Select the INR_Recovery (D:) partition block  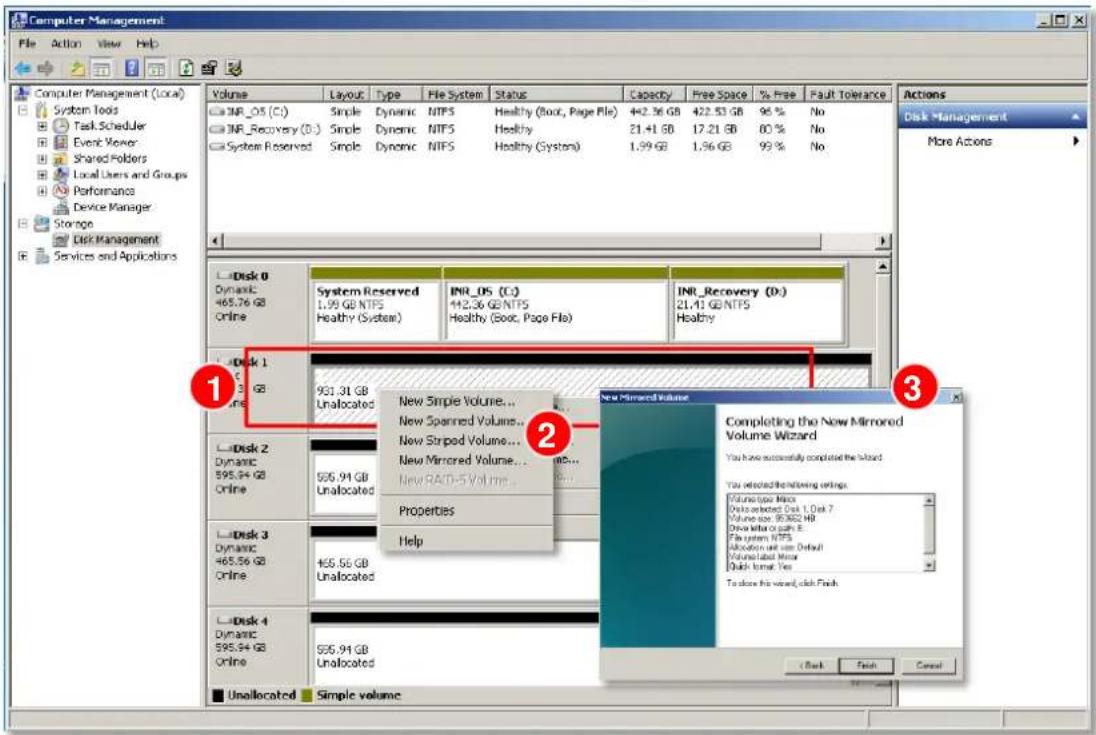click(x=757, y=305)
